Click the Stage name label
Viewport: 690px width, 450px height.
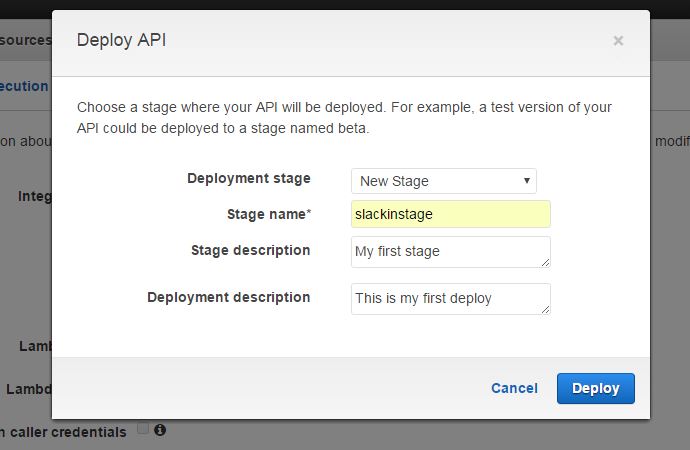[x=266, y=214]
